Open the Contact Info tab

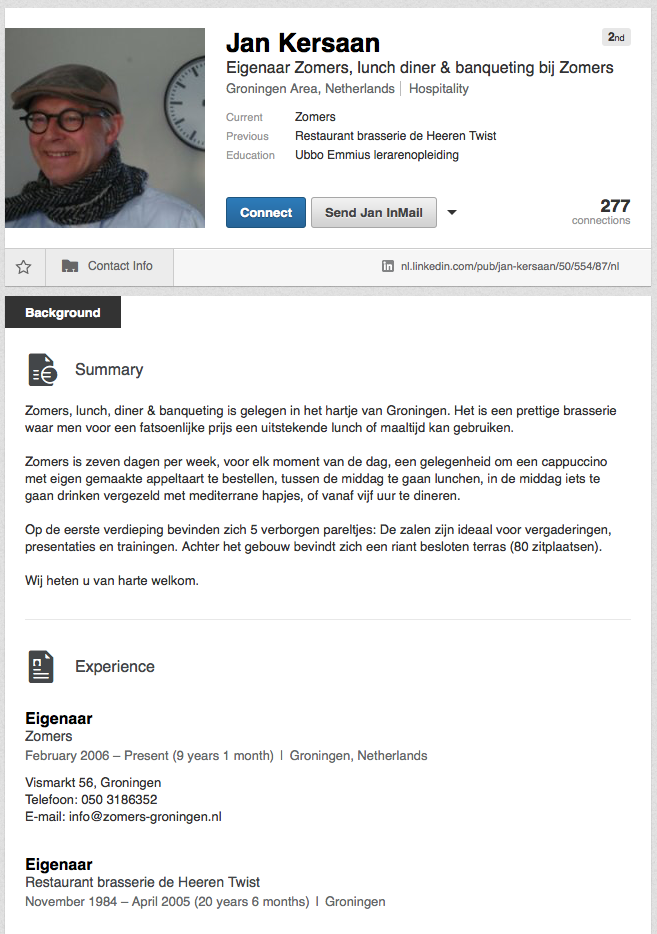point(119,266)
